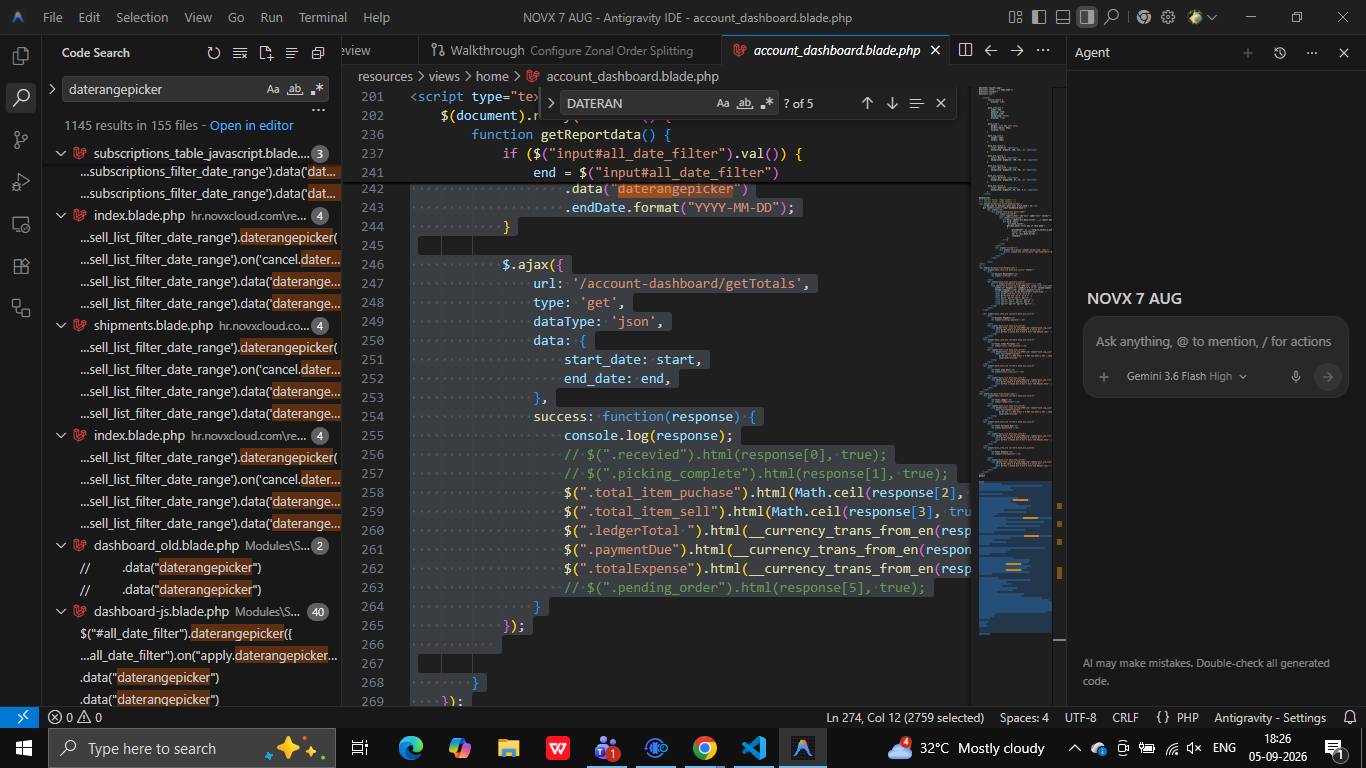Collapse the dashboard-js.blade.php results group
This screenshot has height=768, width=1366.
[x=61, y=611]
